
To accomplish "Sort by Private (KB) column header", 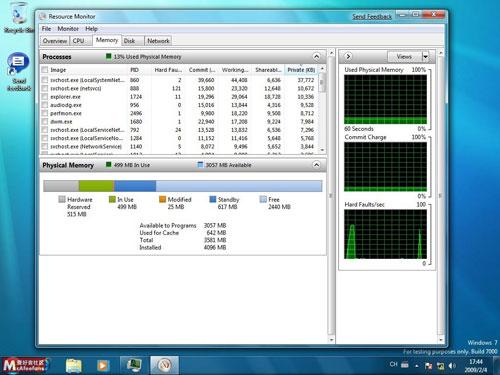I will 301,70.
